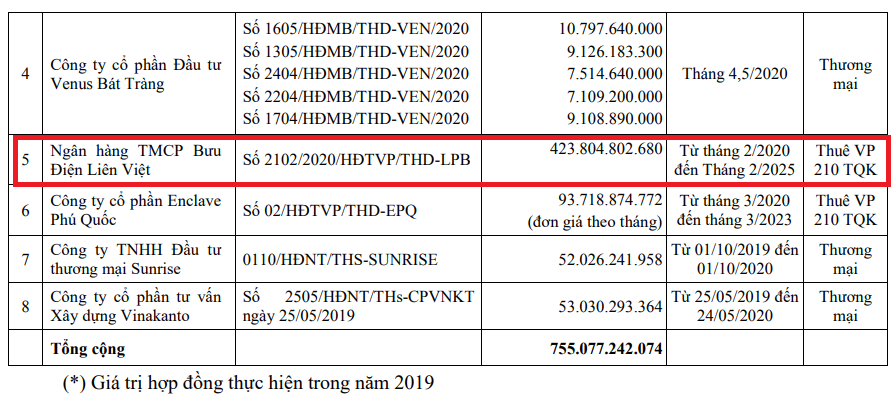Click the value 10.797.640.000

coord(610,29)
